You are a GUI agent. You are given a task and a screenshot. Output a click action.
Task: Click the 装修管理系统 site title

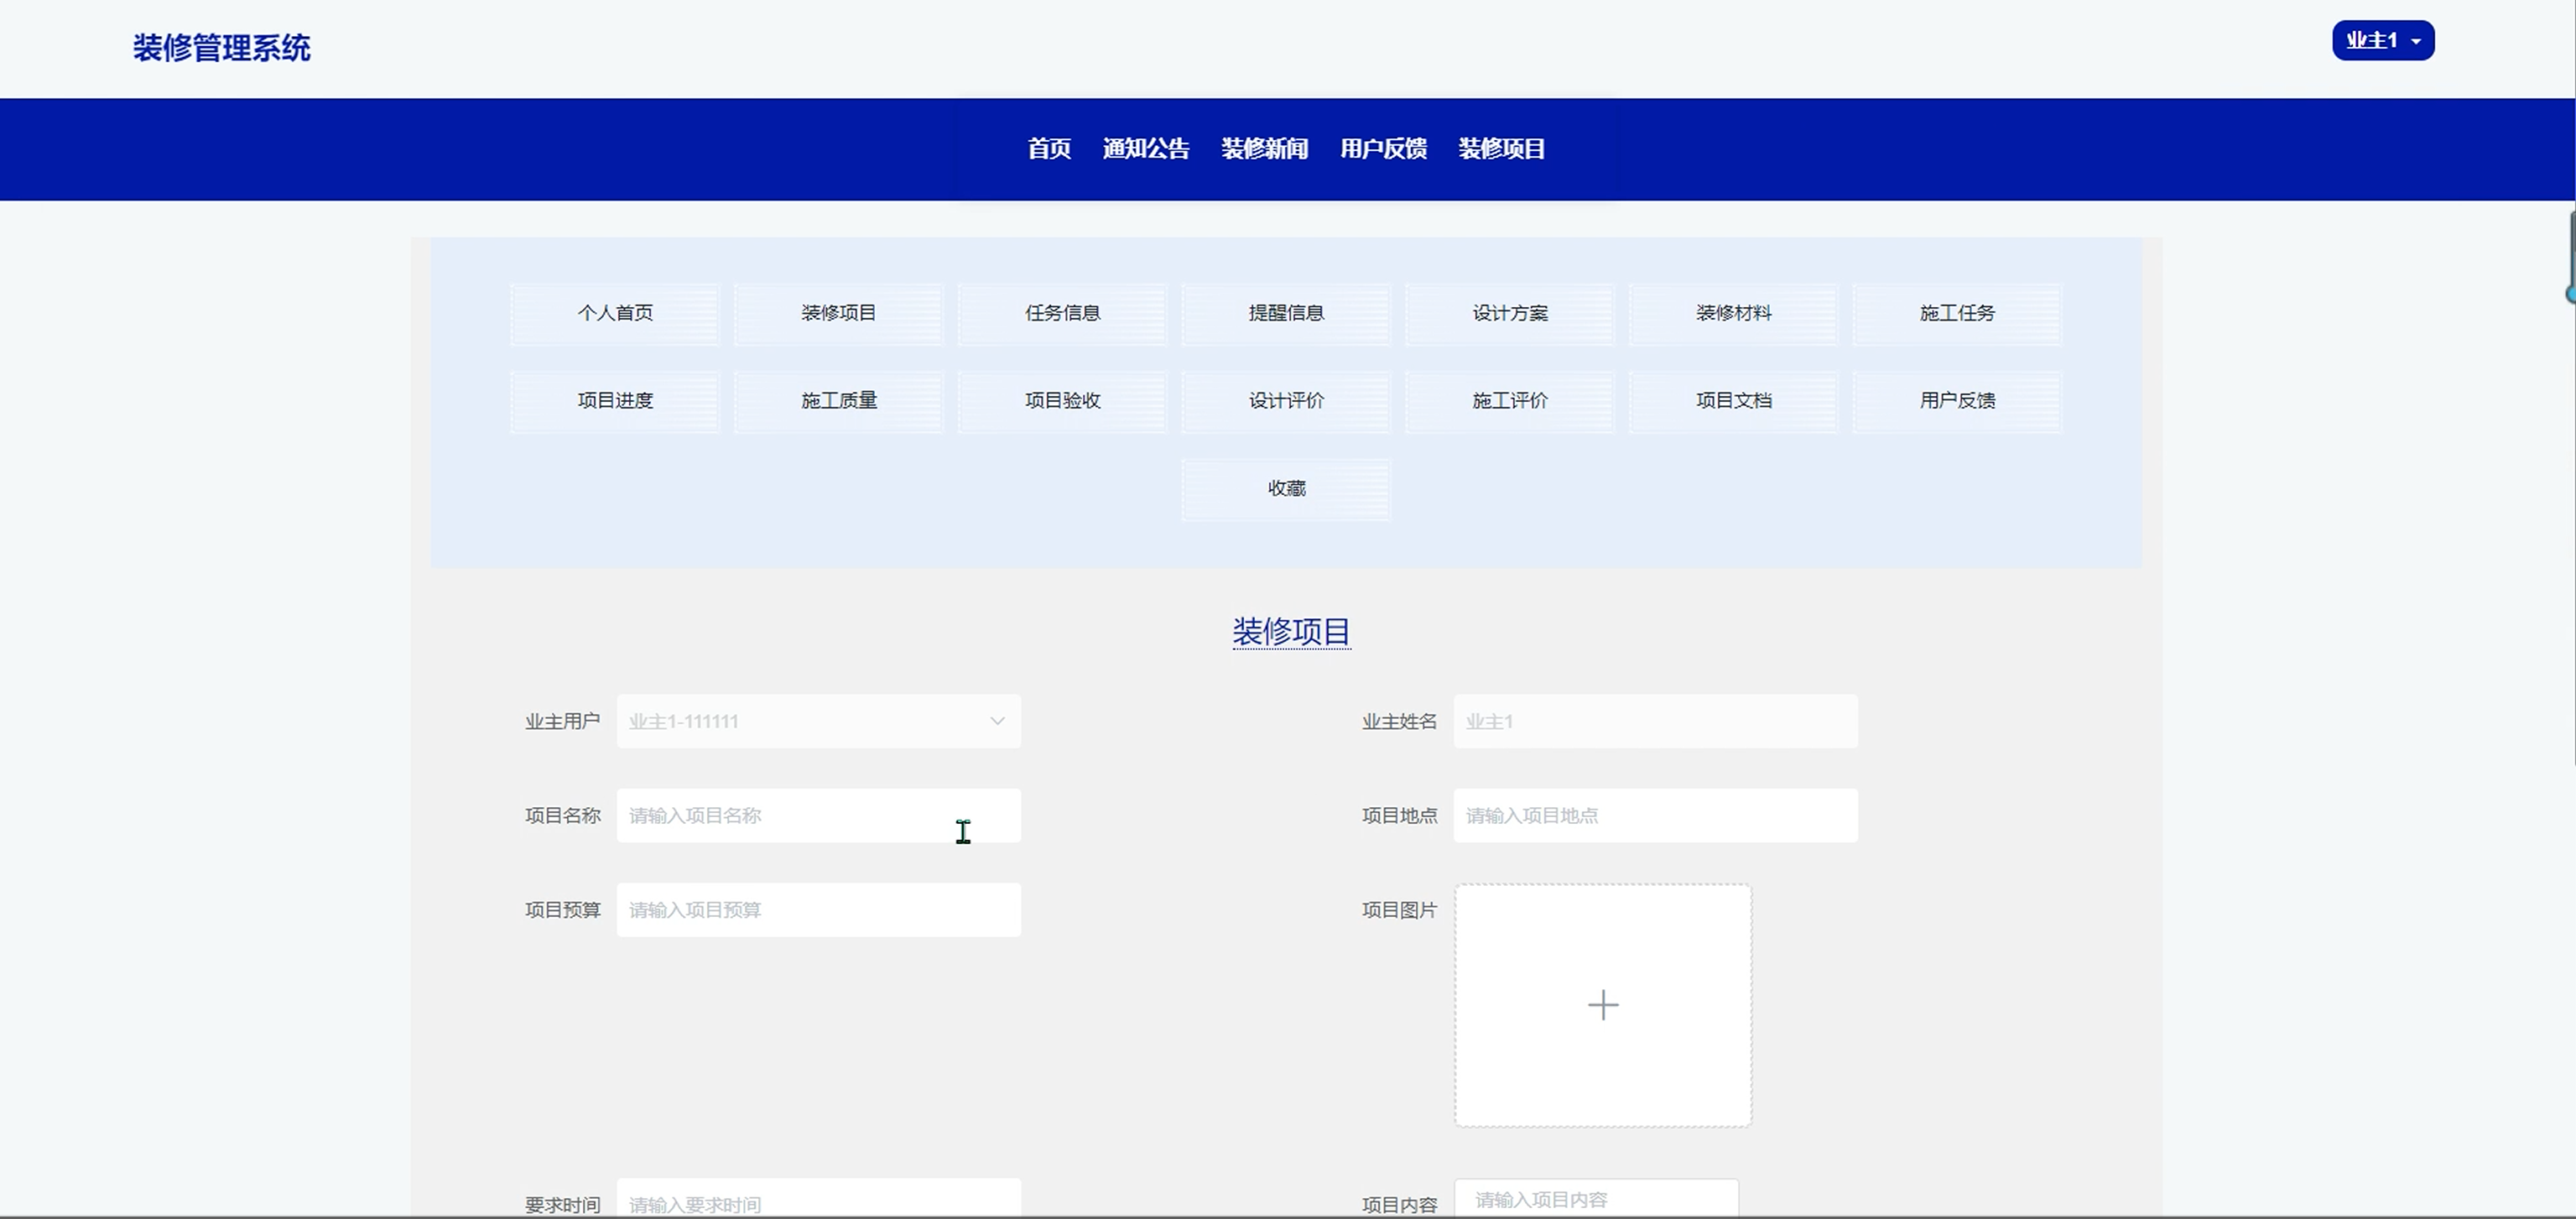[222, 48]
